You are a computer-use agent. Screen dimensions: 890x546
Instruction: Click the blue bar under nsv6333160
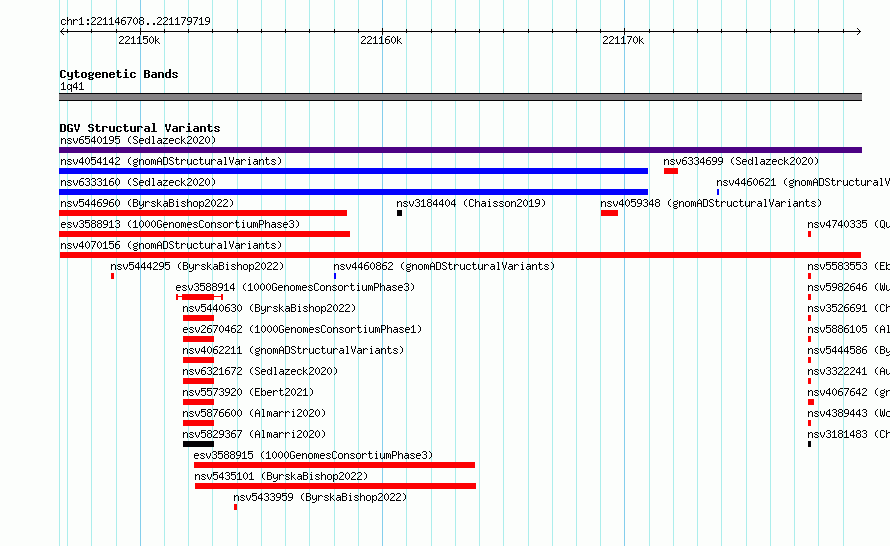(x=354, y=192)
